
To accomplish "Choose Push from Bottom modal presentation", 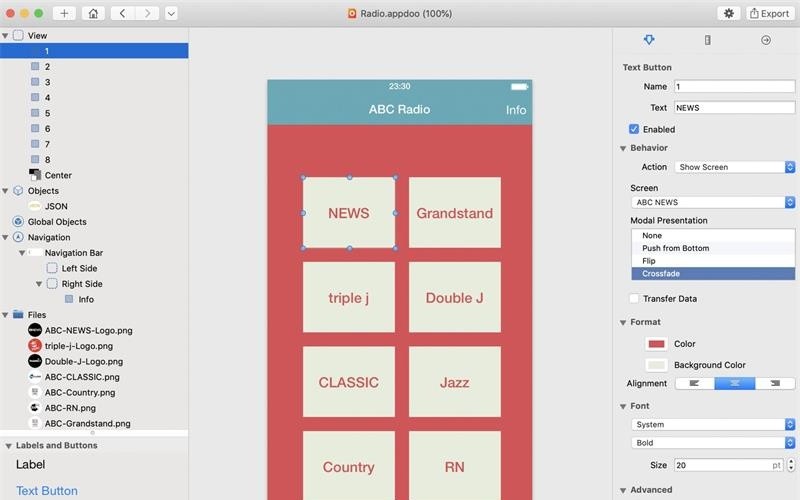I will (x=713, y=248).
